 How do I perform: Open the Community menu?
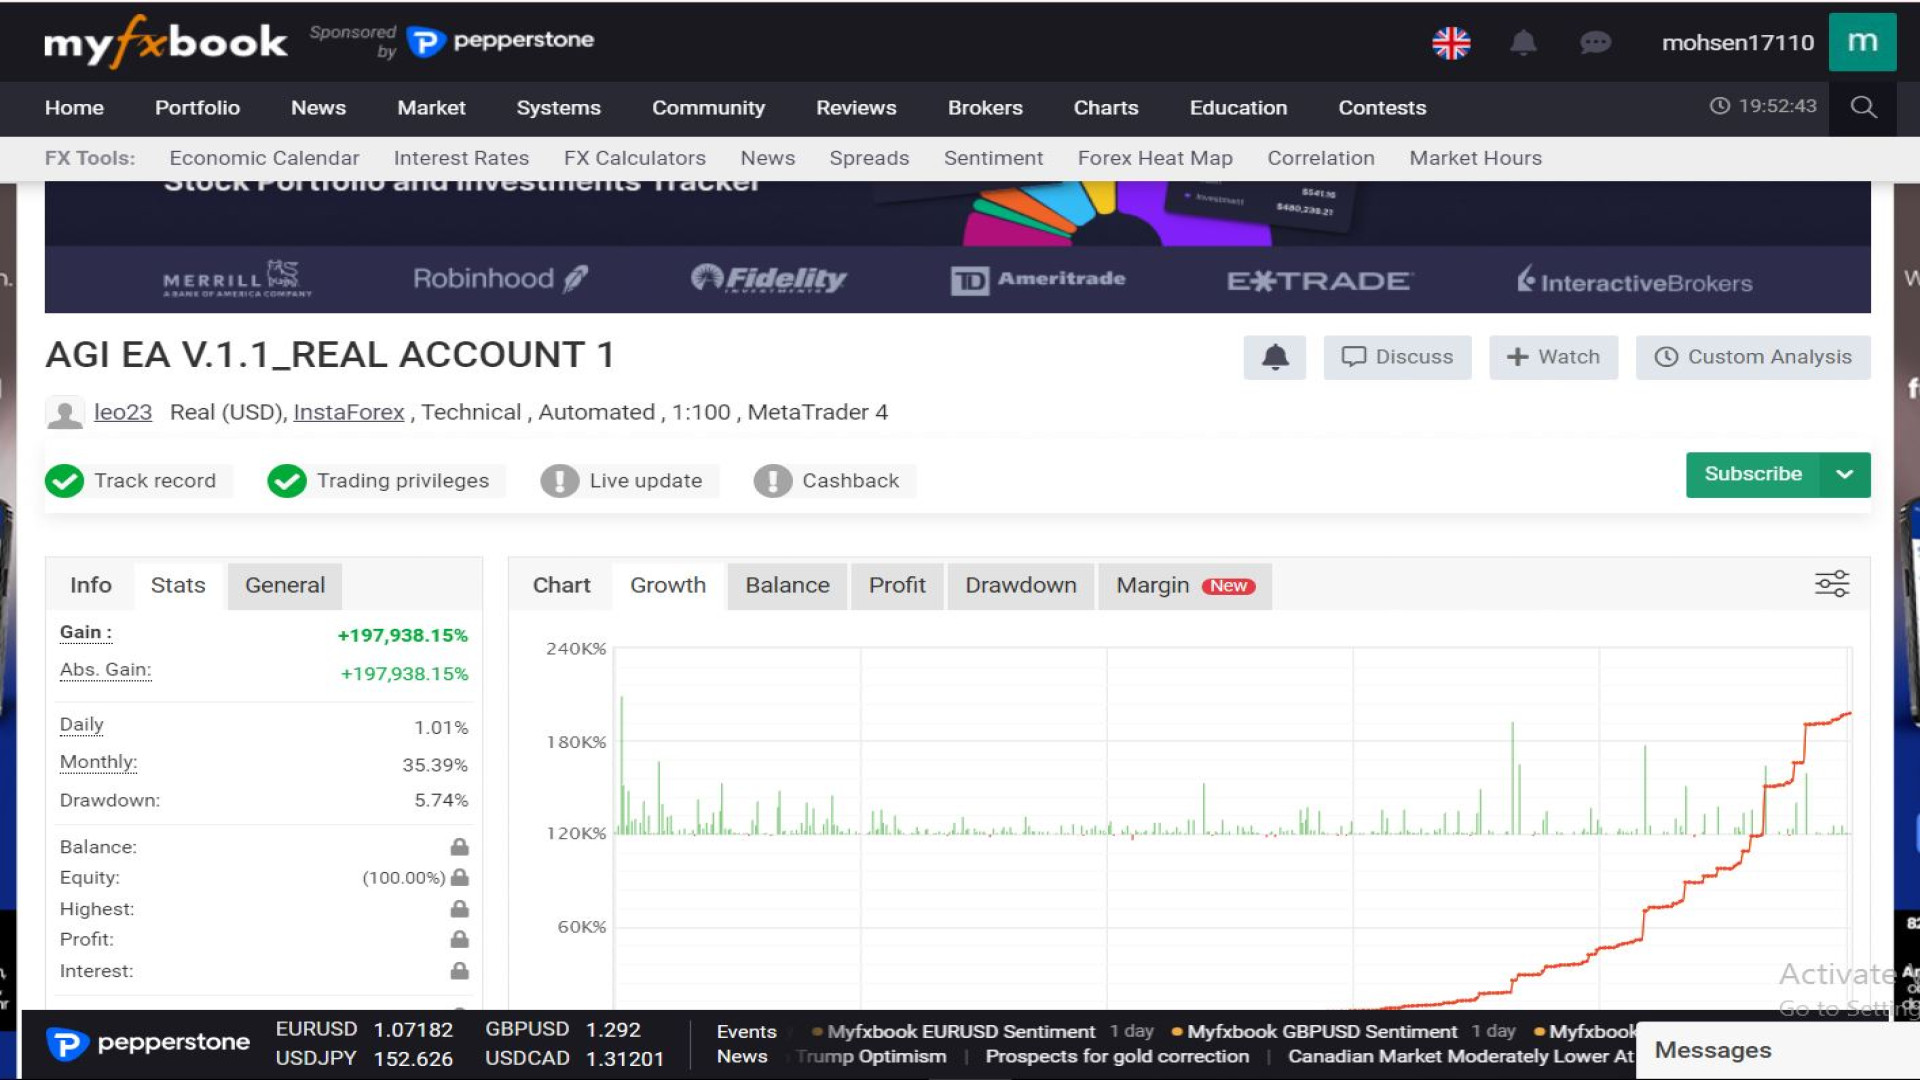(708, 108)
